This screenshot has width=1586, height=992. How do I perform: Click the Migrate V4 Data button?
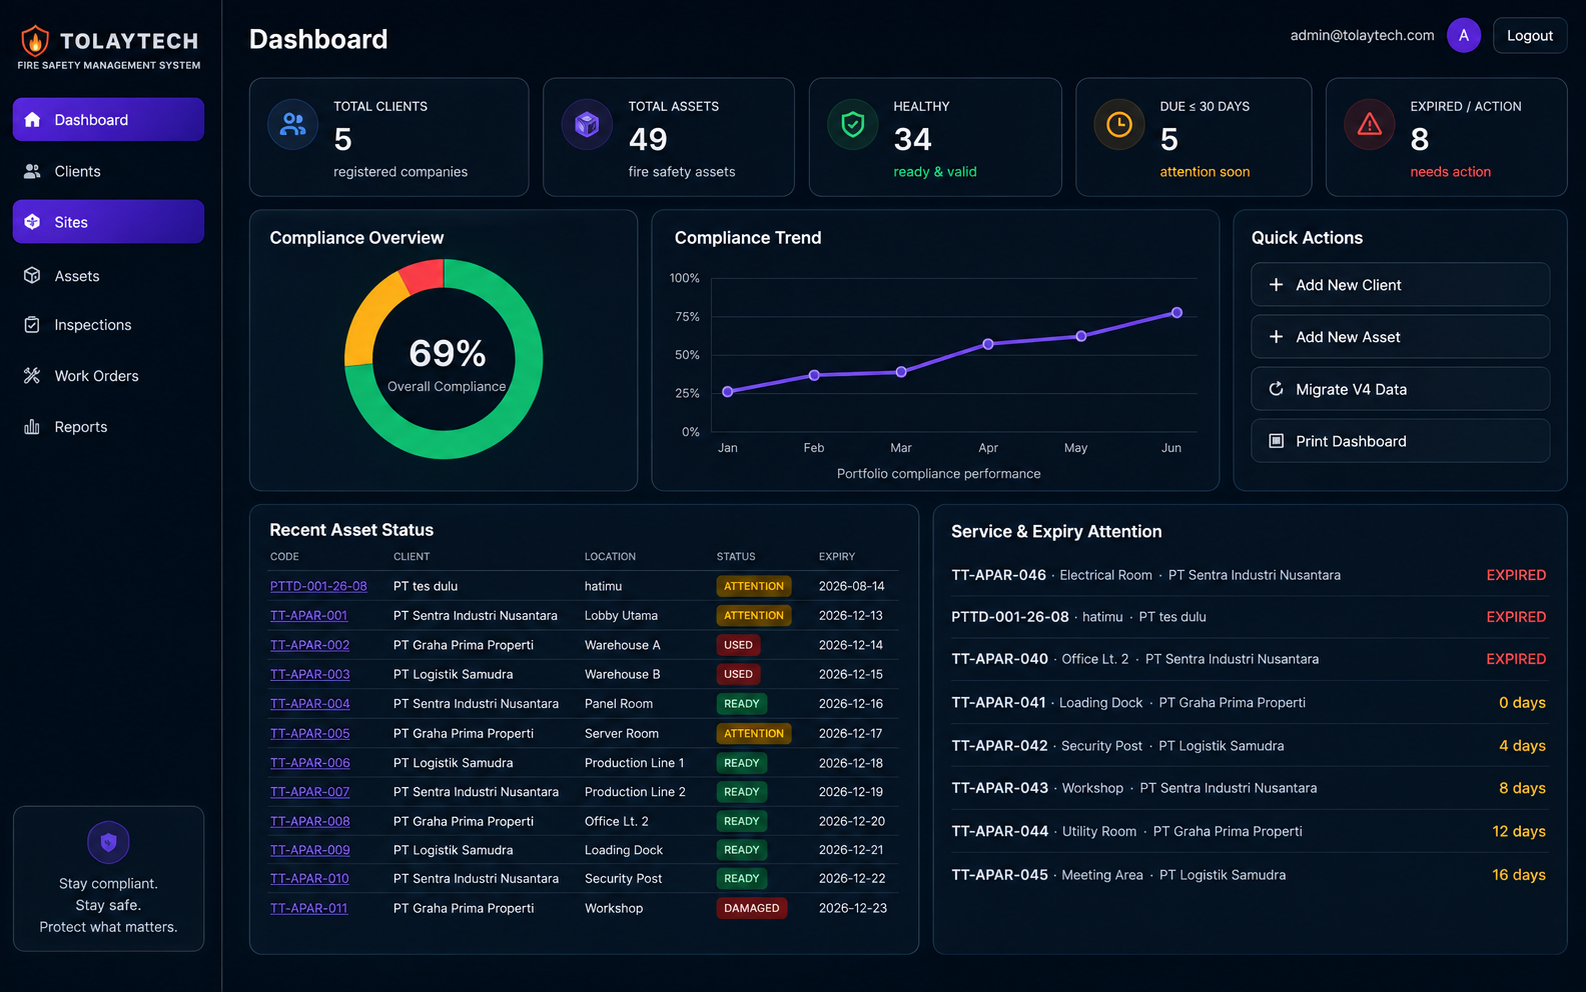tap(1400, 389)
